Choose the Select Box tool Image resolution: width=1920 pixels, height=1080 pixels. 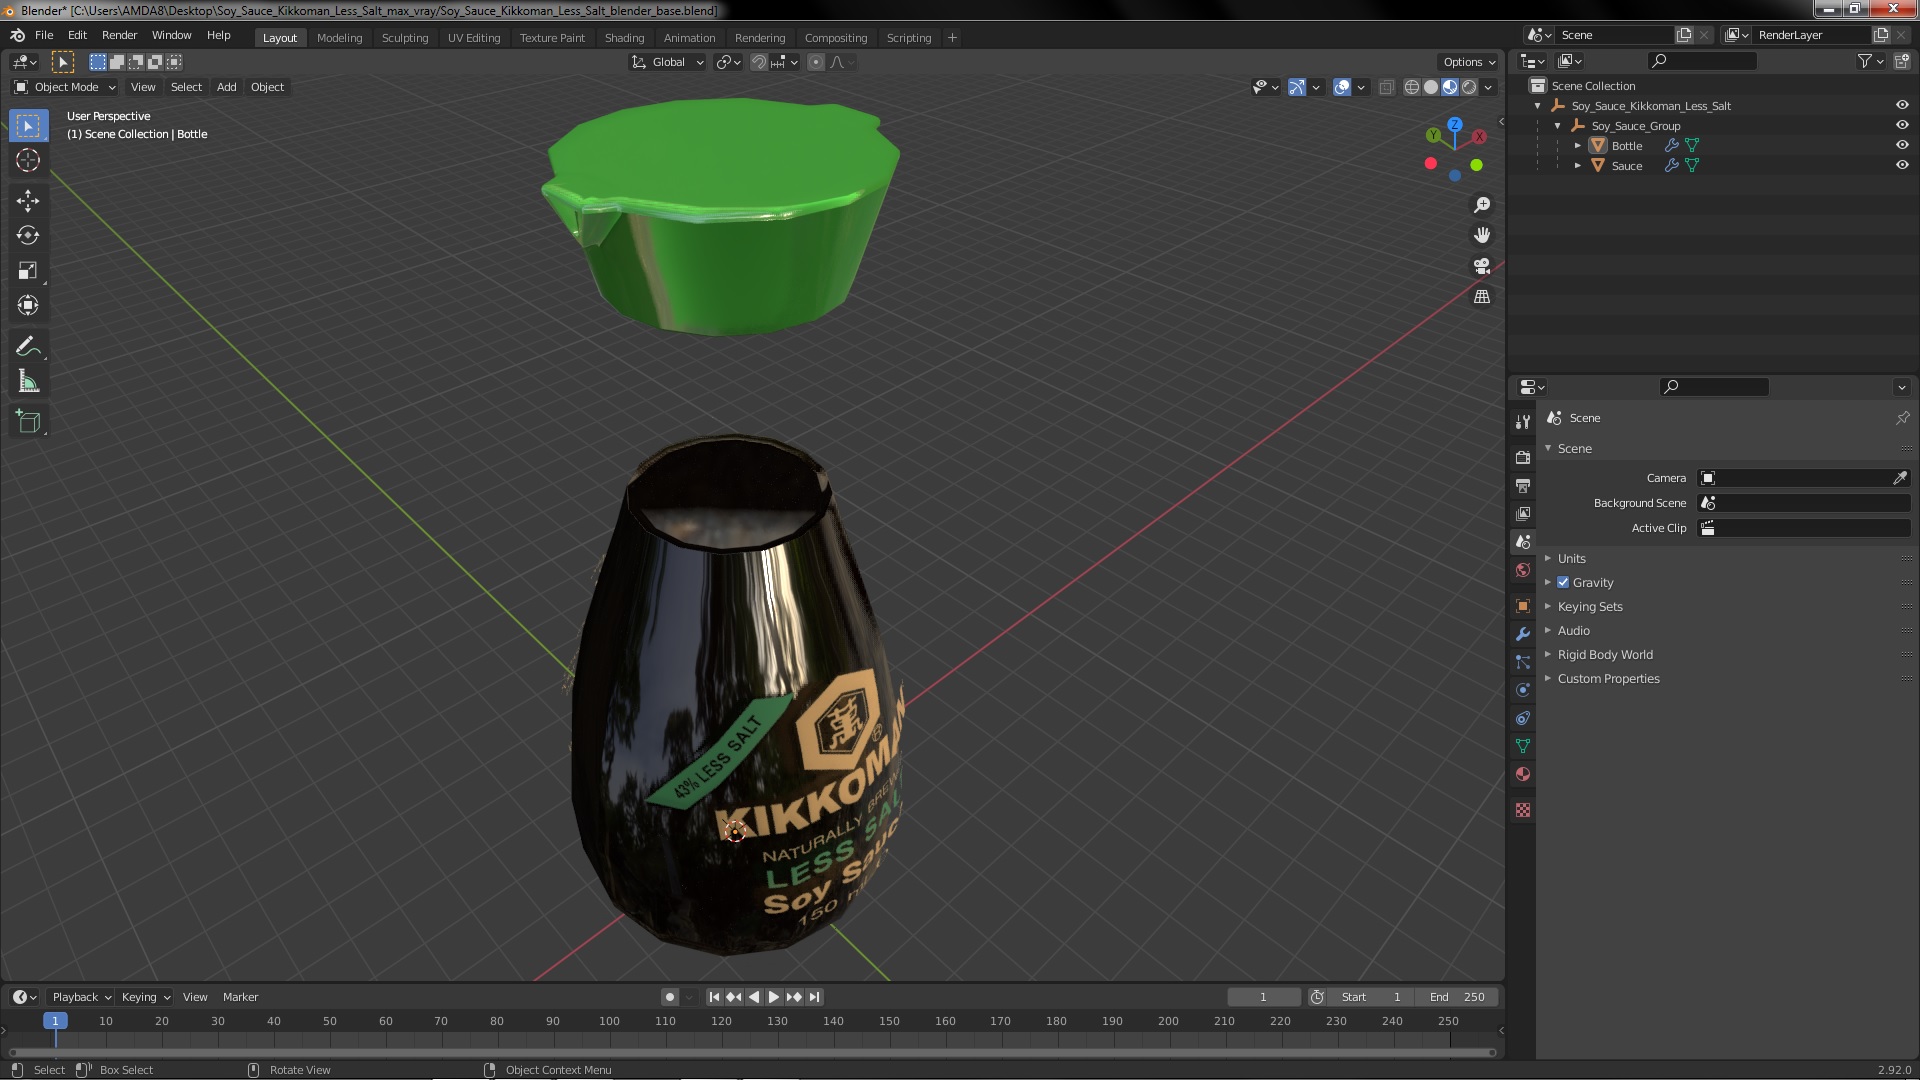[28, 125]
